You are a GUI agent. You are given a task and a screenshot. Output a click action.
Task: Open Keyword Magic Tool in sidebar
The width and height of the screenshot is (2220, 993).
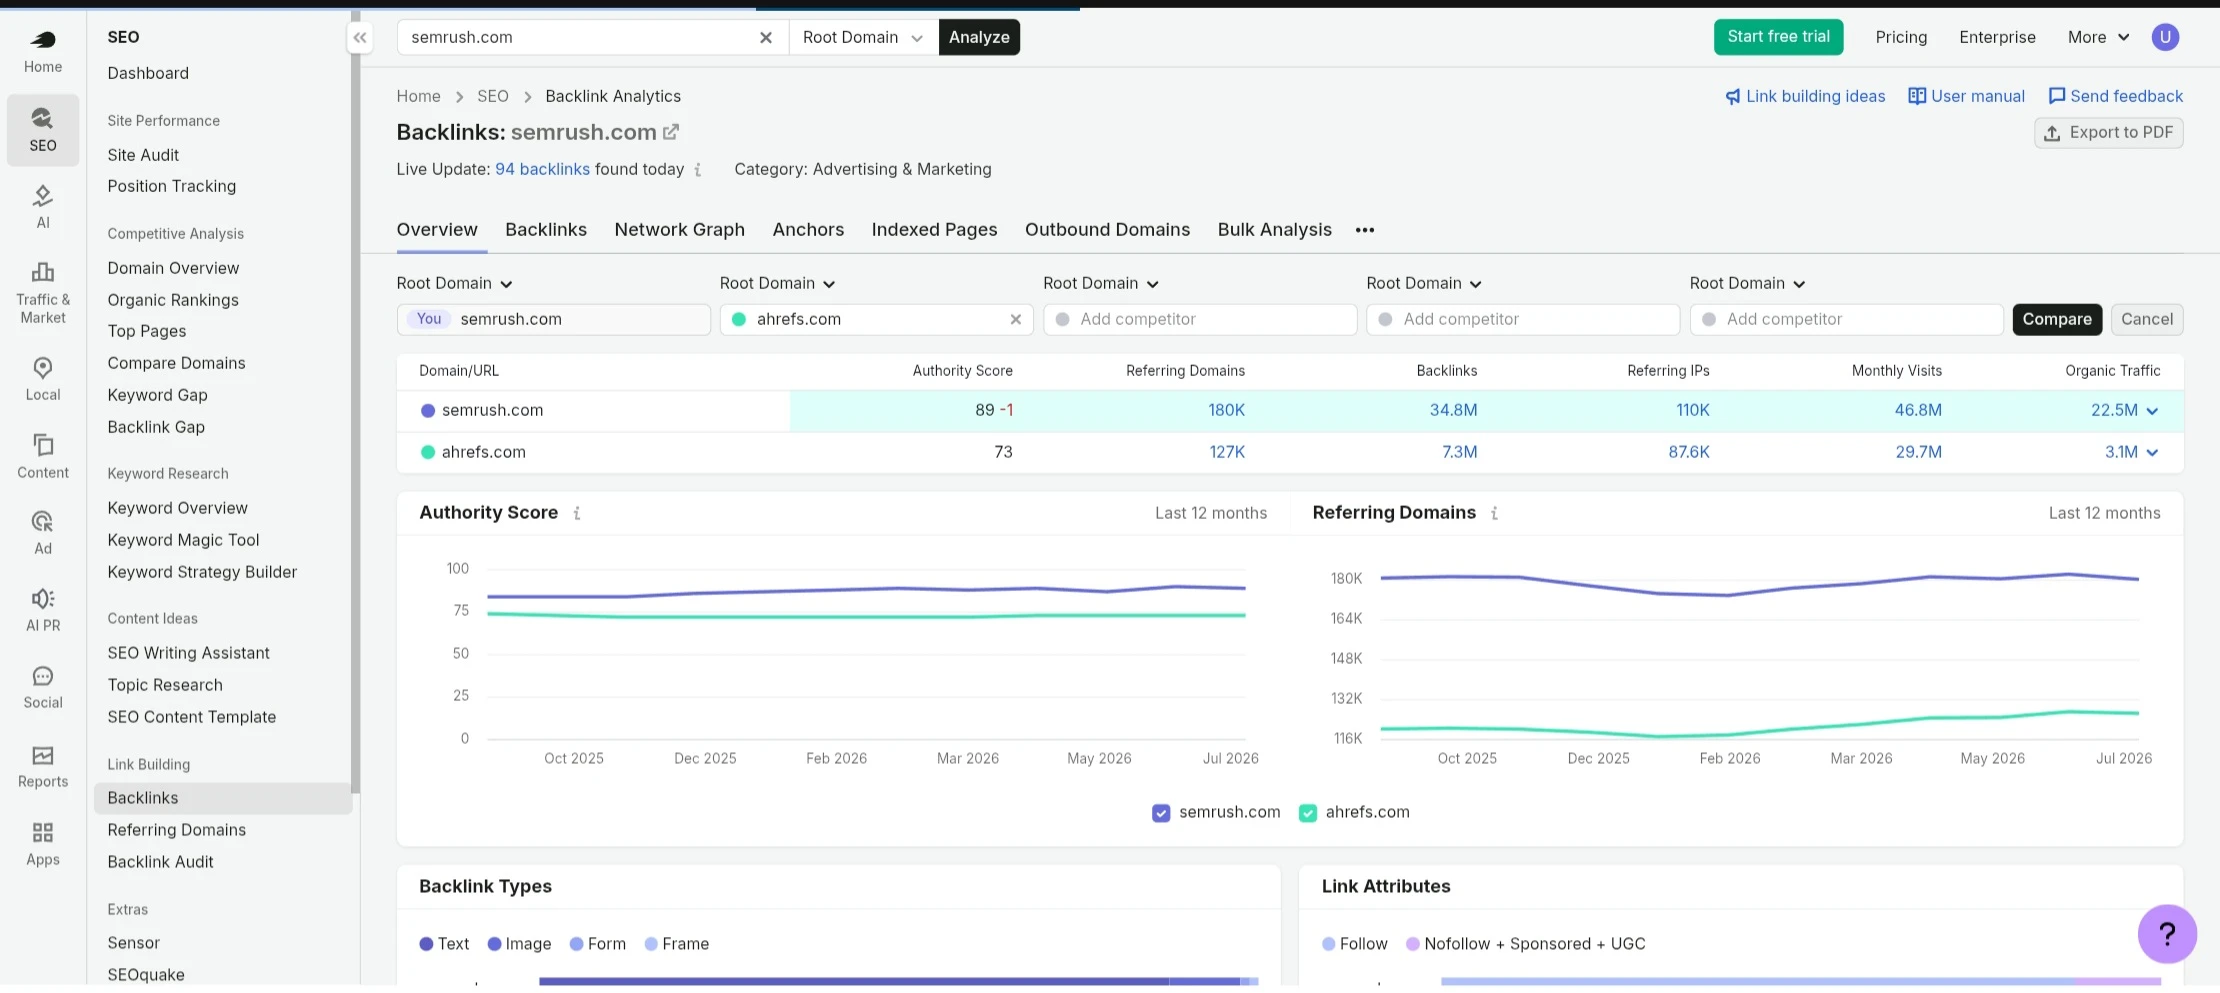point(184,540)
